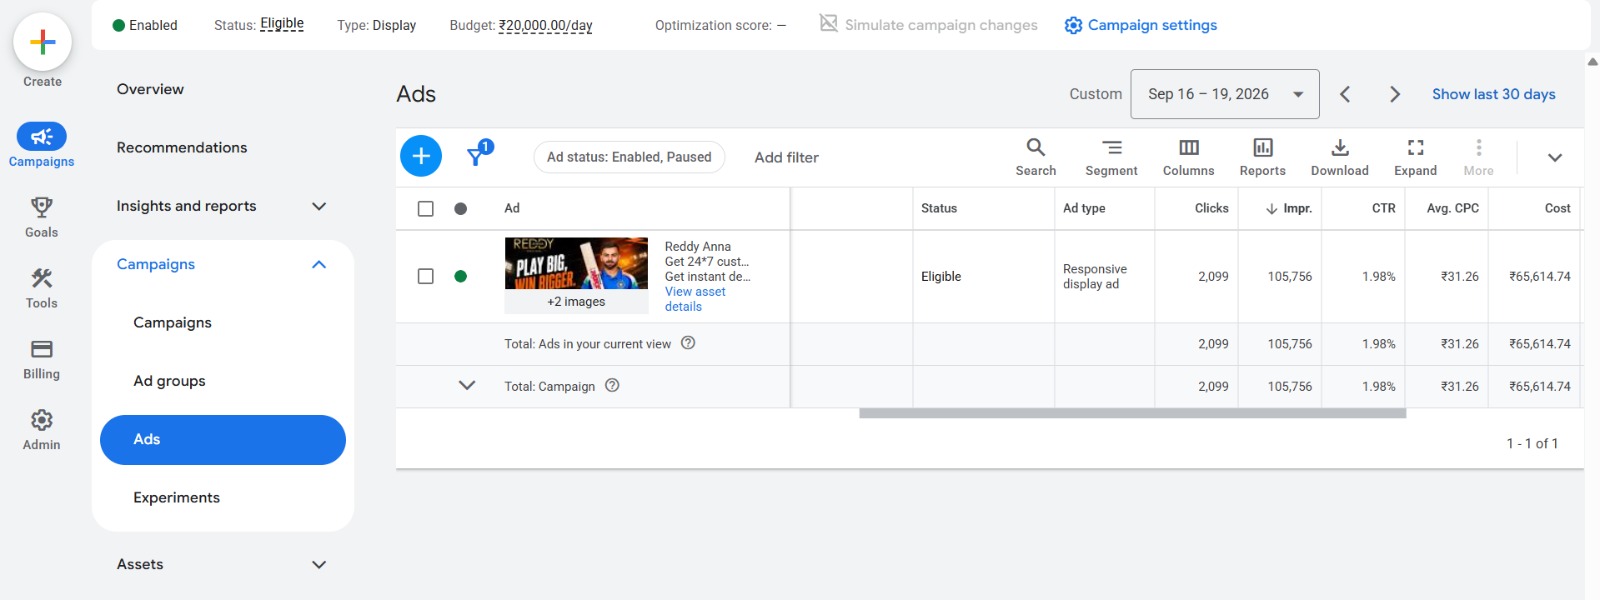The image size is (1600, 600).
Task: Click the help icon beside Total: Ads
Action: 688,343
